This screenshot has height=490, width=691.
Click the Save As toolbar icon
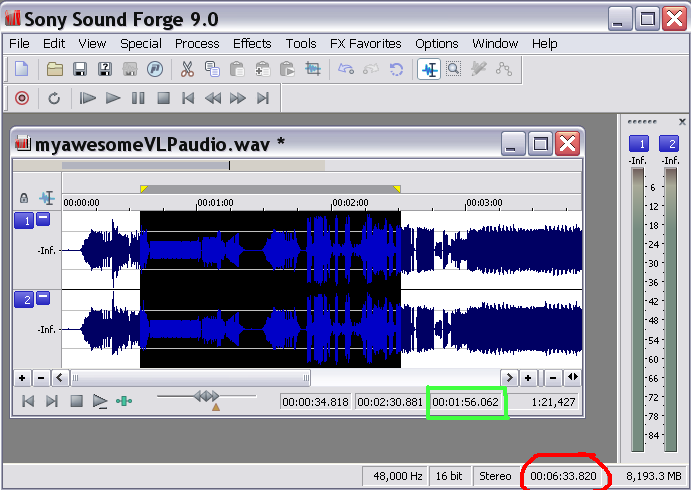[105, 69]
